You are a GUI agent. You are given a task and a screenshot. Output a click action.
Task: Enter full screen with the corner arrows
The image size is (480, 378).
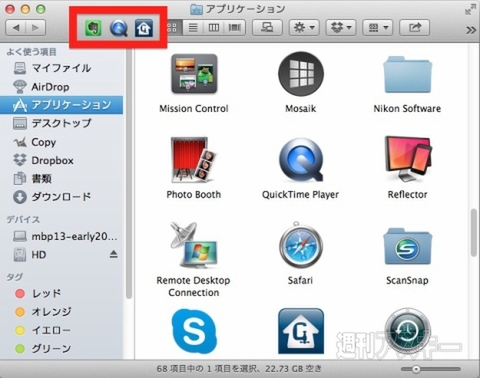point(470,9)
